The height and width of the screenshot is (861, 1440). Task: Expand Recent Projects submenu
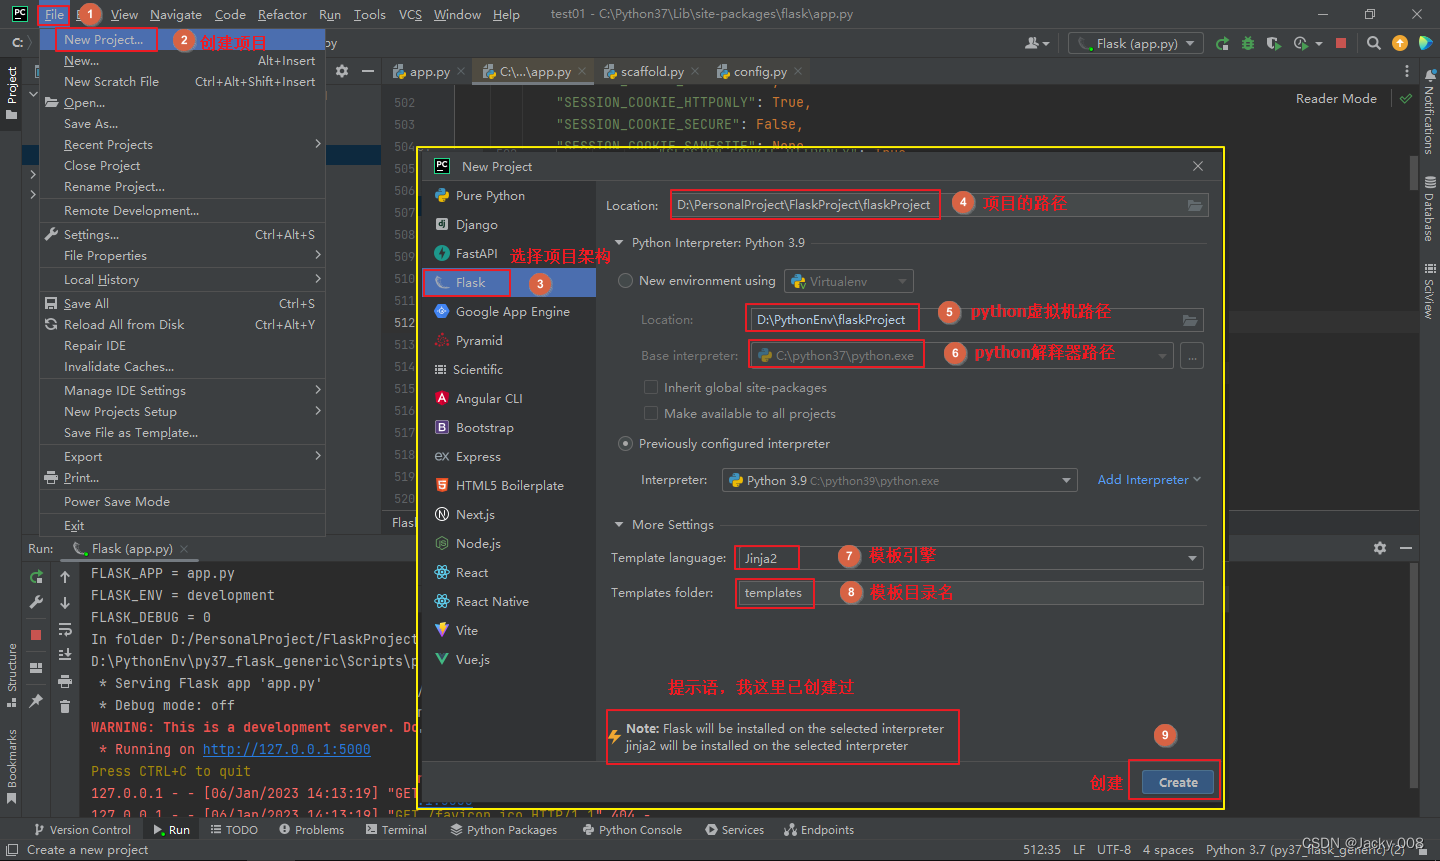(182, 145)
